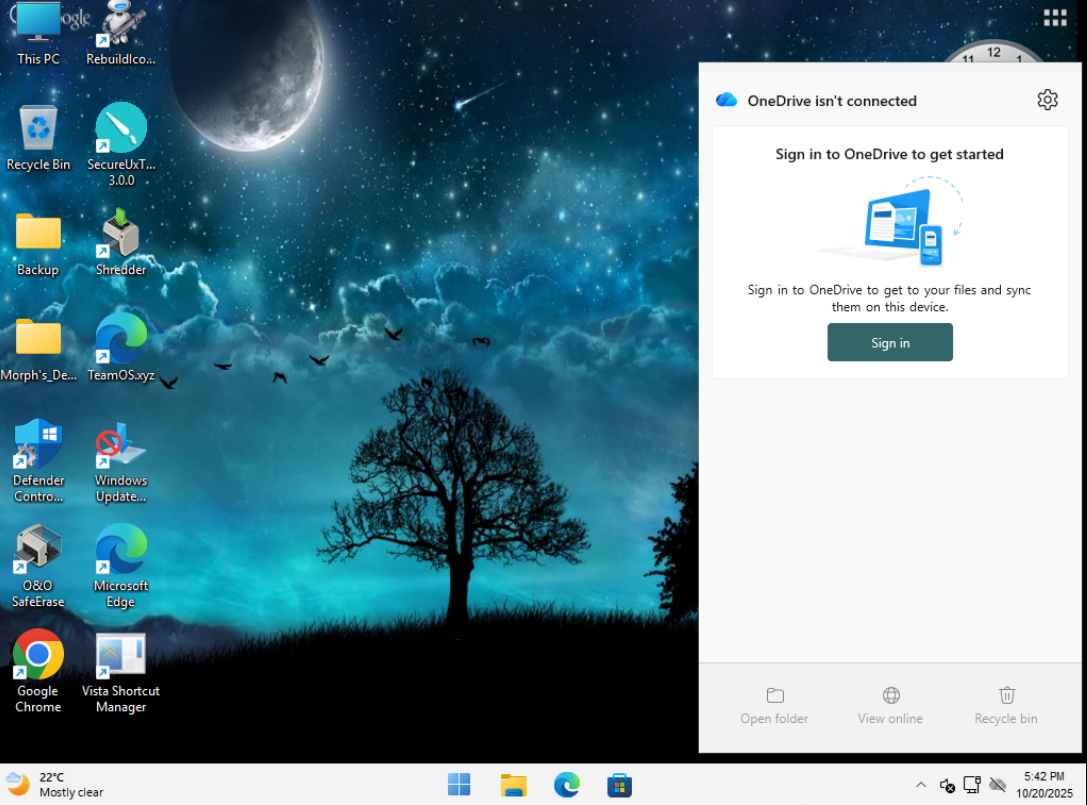Click the muted volume tray icon
Screen dimensions: 1087x805
pos(947,785)
